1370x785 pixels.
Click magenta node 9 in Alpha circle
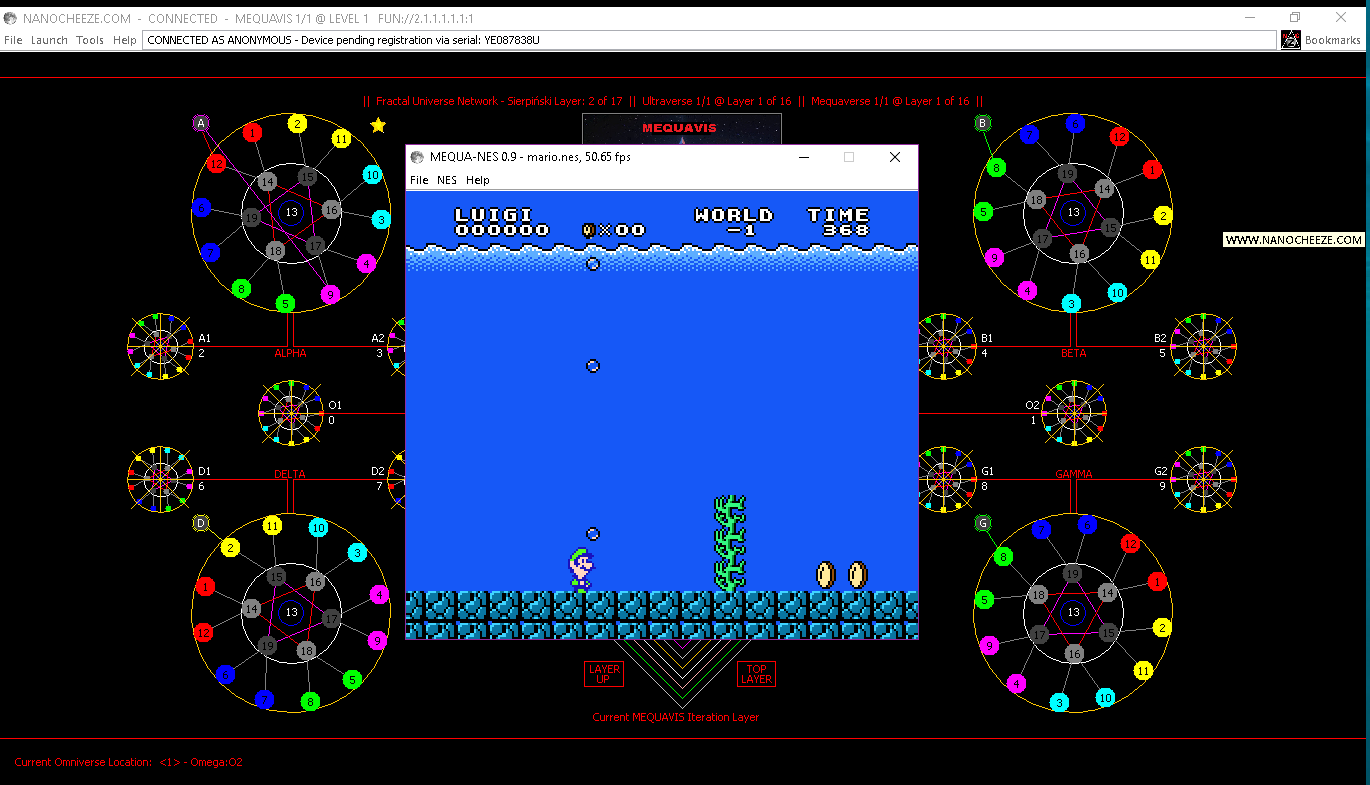pos(331,294)
